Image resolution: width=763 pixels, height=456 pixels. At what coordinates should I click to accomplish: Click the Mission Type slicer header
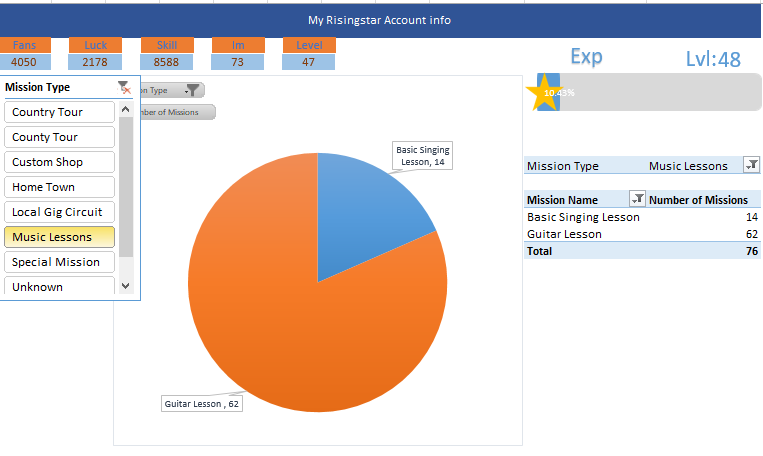pos(37,87)
